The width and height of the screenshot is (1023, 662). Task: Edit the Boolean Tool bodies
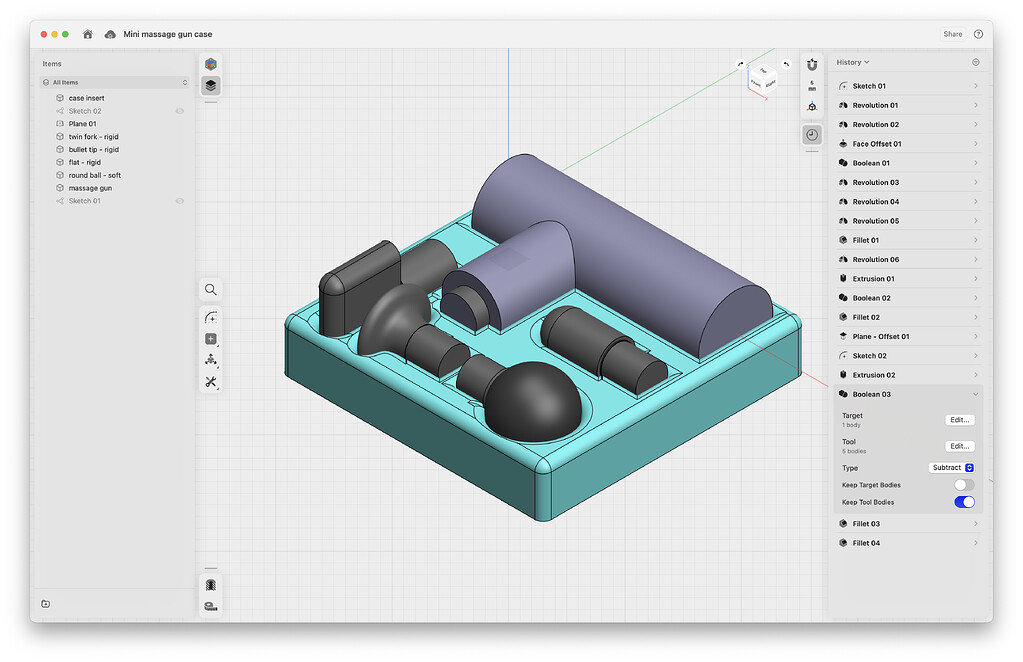pyautogui.click(x=958, y=445)
